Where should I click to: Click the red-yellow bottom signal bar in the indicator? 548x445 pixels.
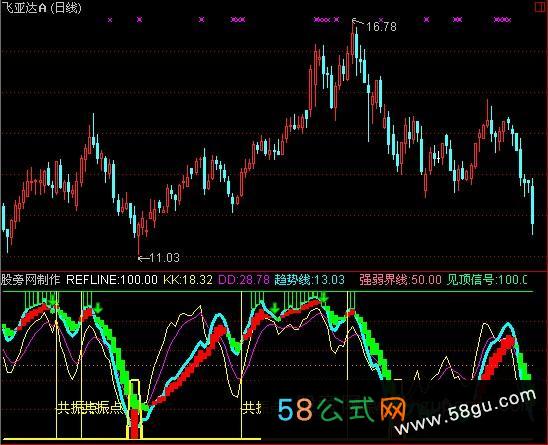[x=135, y=409]
